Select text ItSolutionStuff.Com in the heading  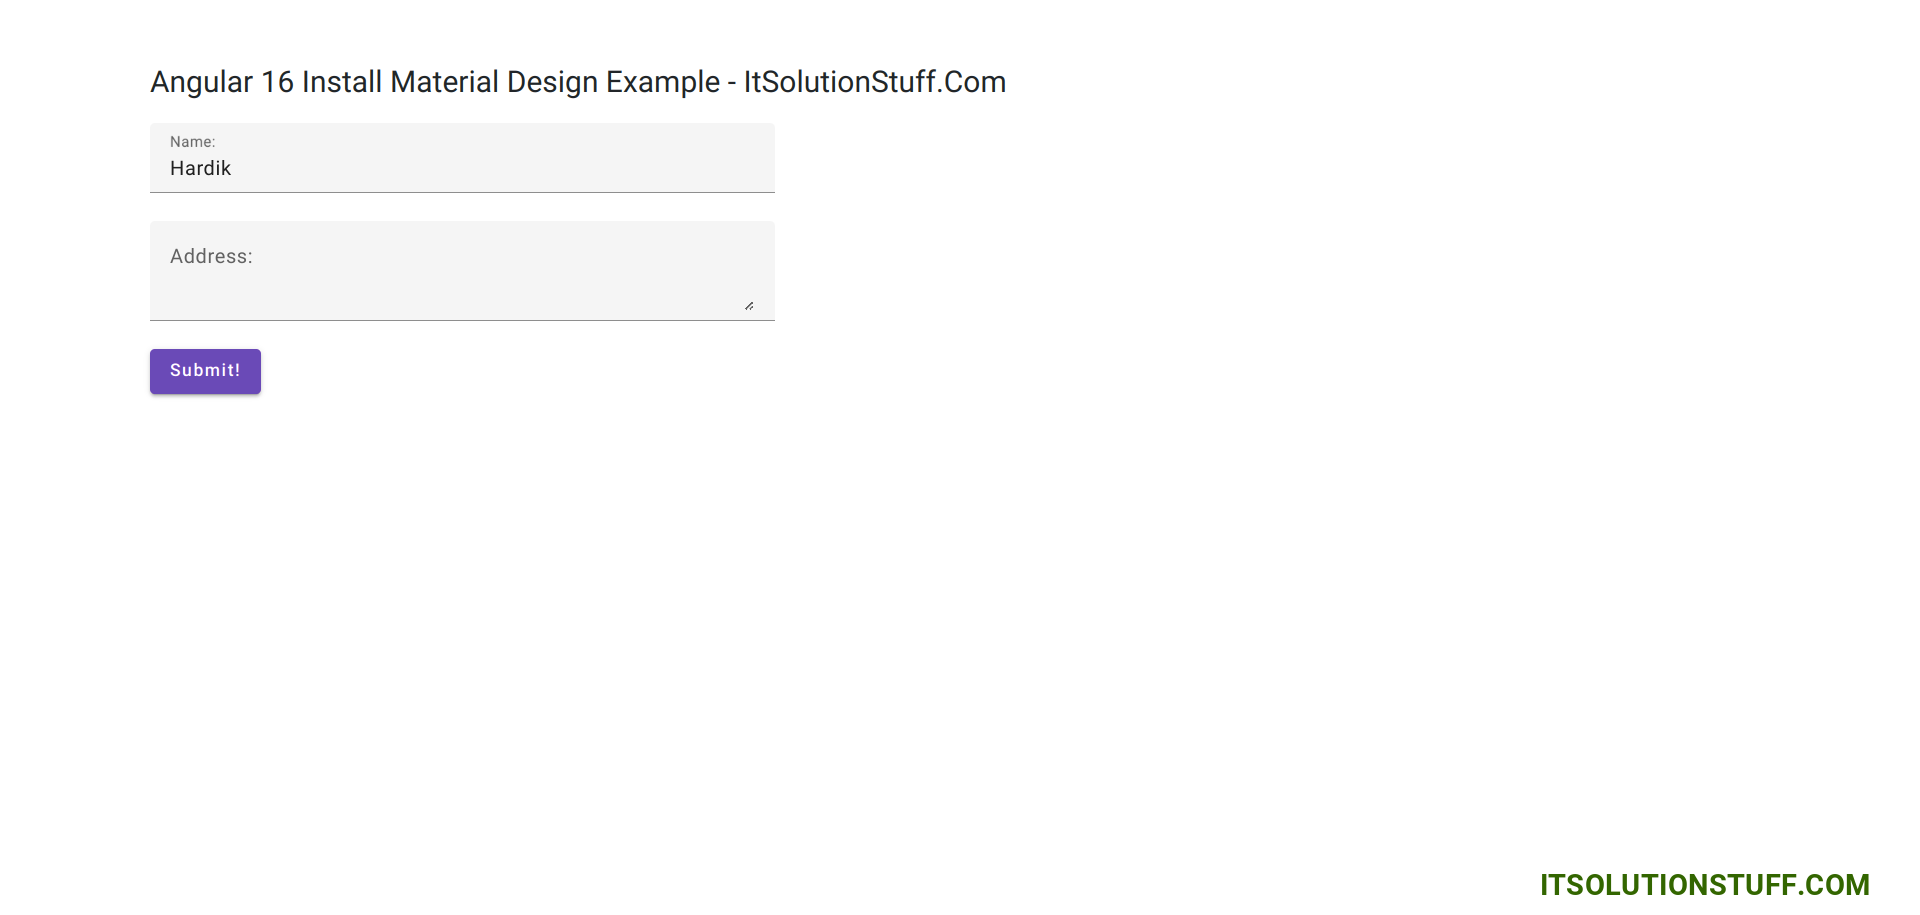pos(875,82)
